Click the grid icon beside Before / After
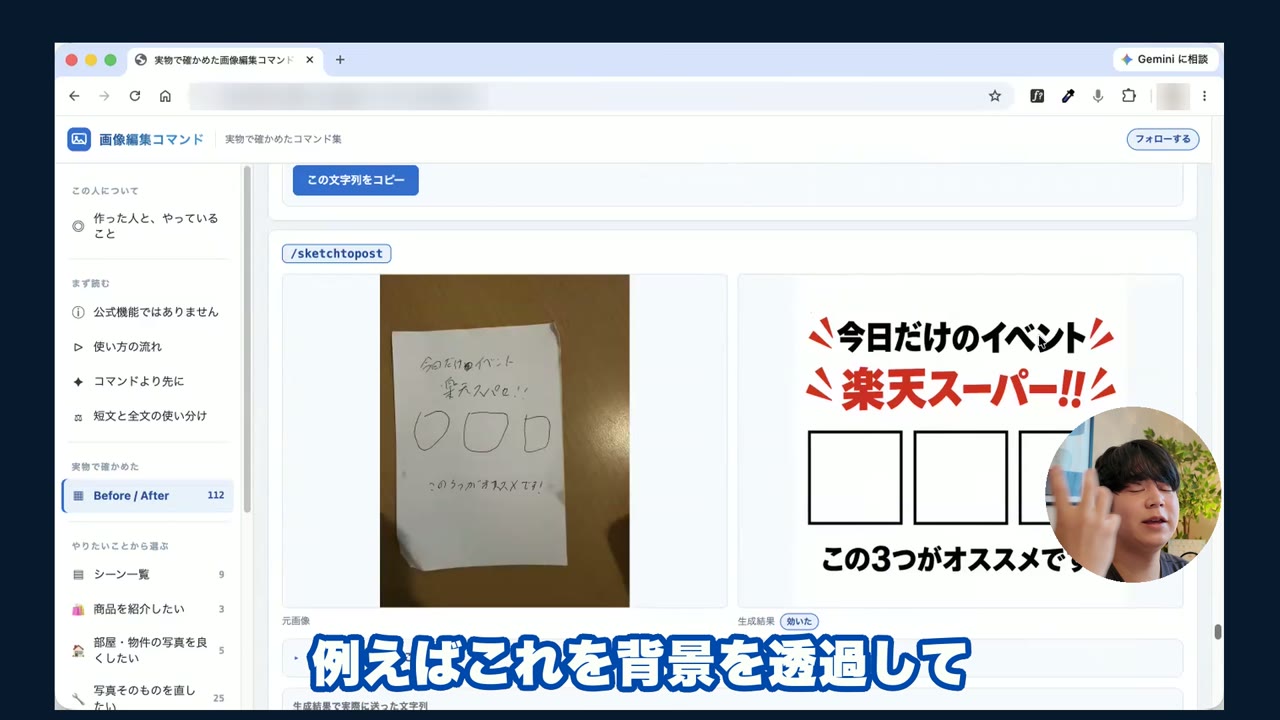This screenshot has width=1280, height=720. [78, 496]
